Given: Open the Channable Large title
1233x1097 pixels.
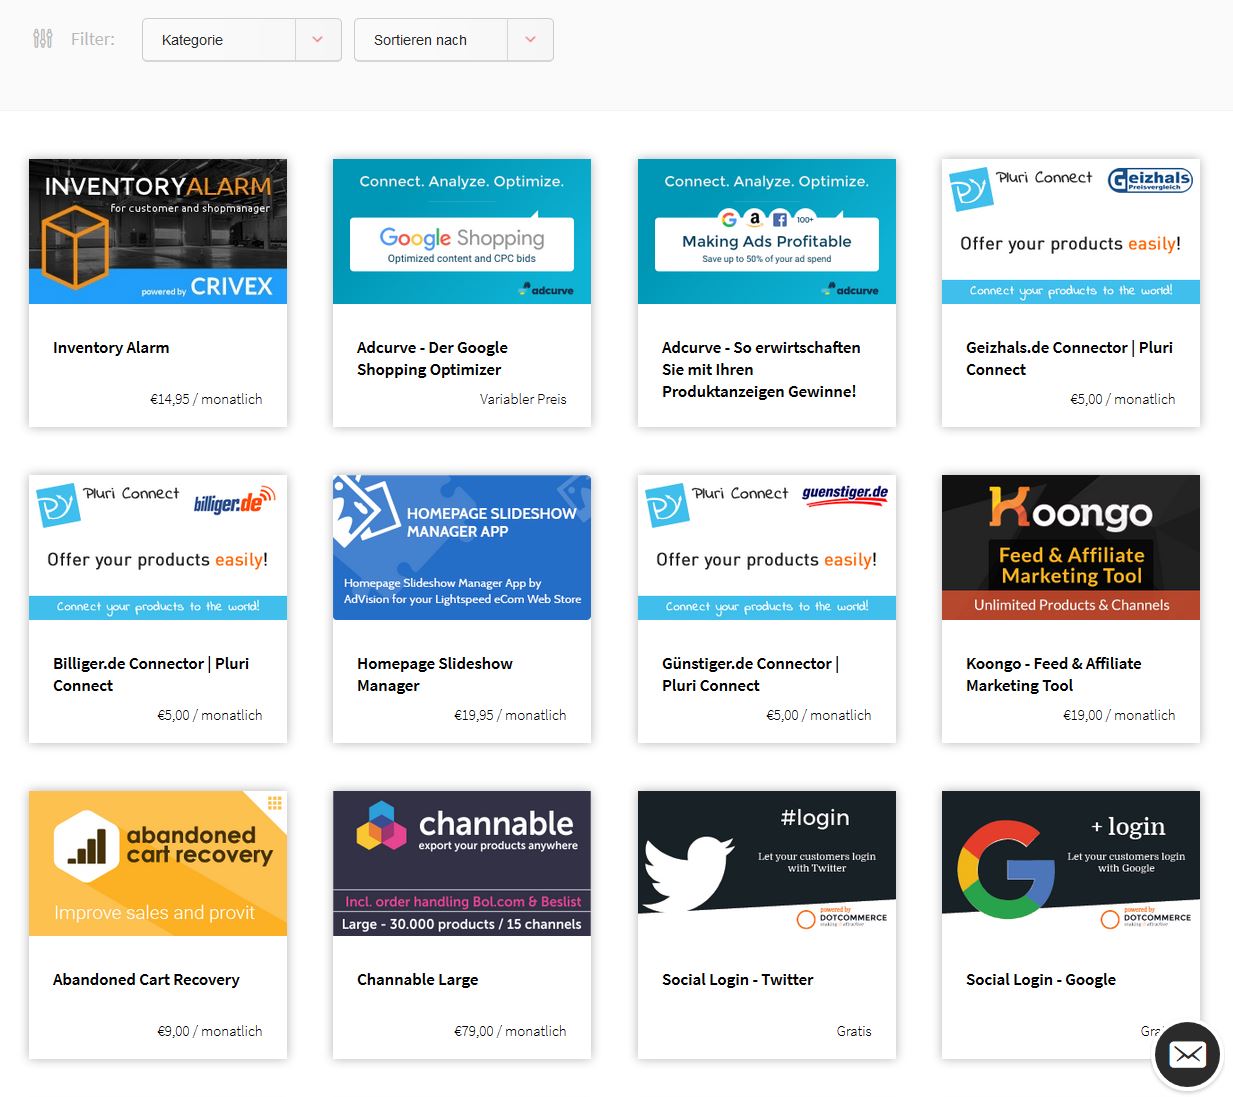Looking at the screenshot, I should tap(418, 980).
